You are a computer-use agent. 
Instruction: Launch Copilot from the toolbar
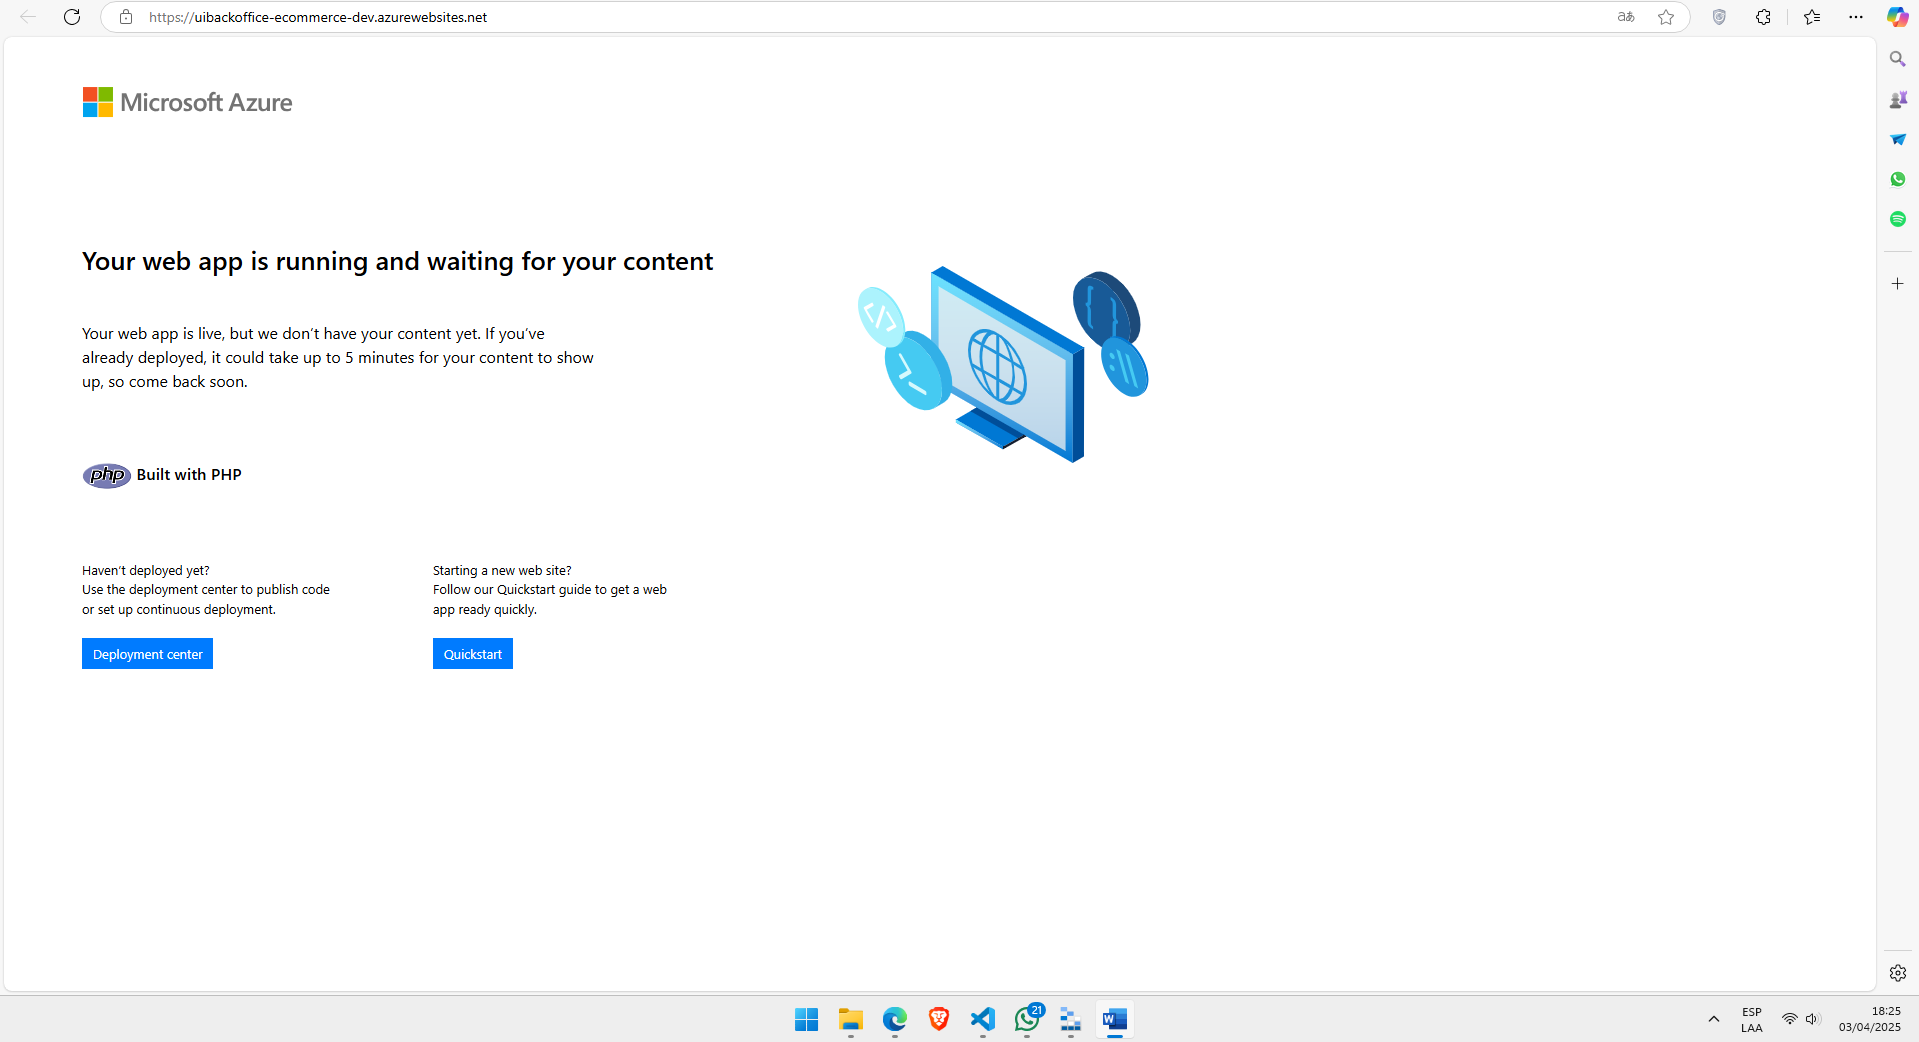tap(1897, 17)
